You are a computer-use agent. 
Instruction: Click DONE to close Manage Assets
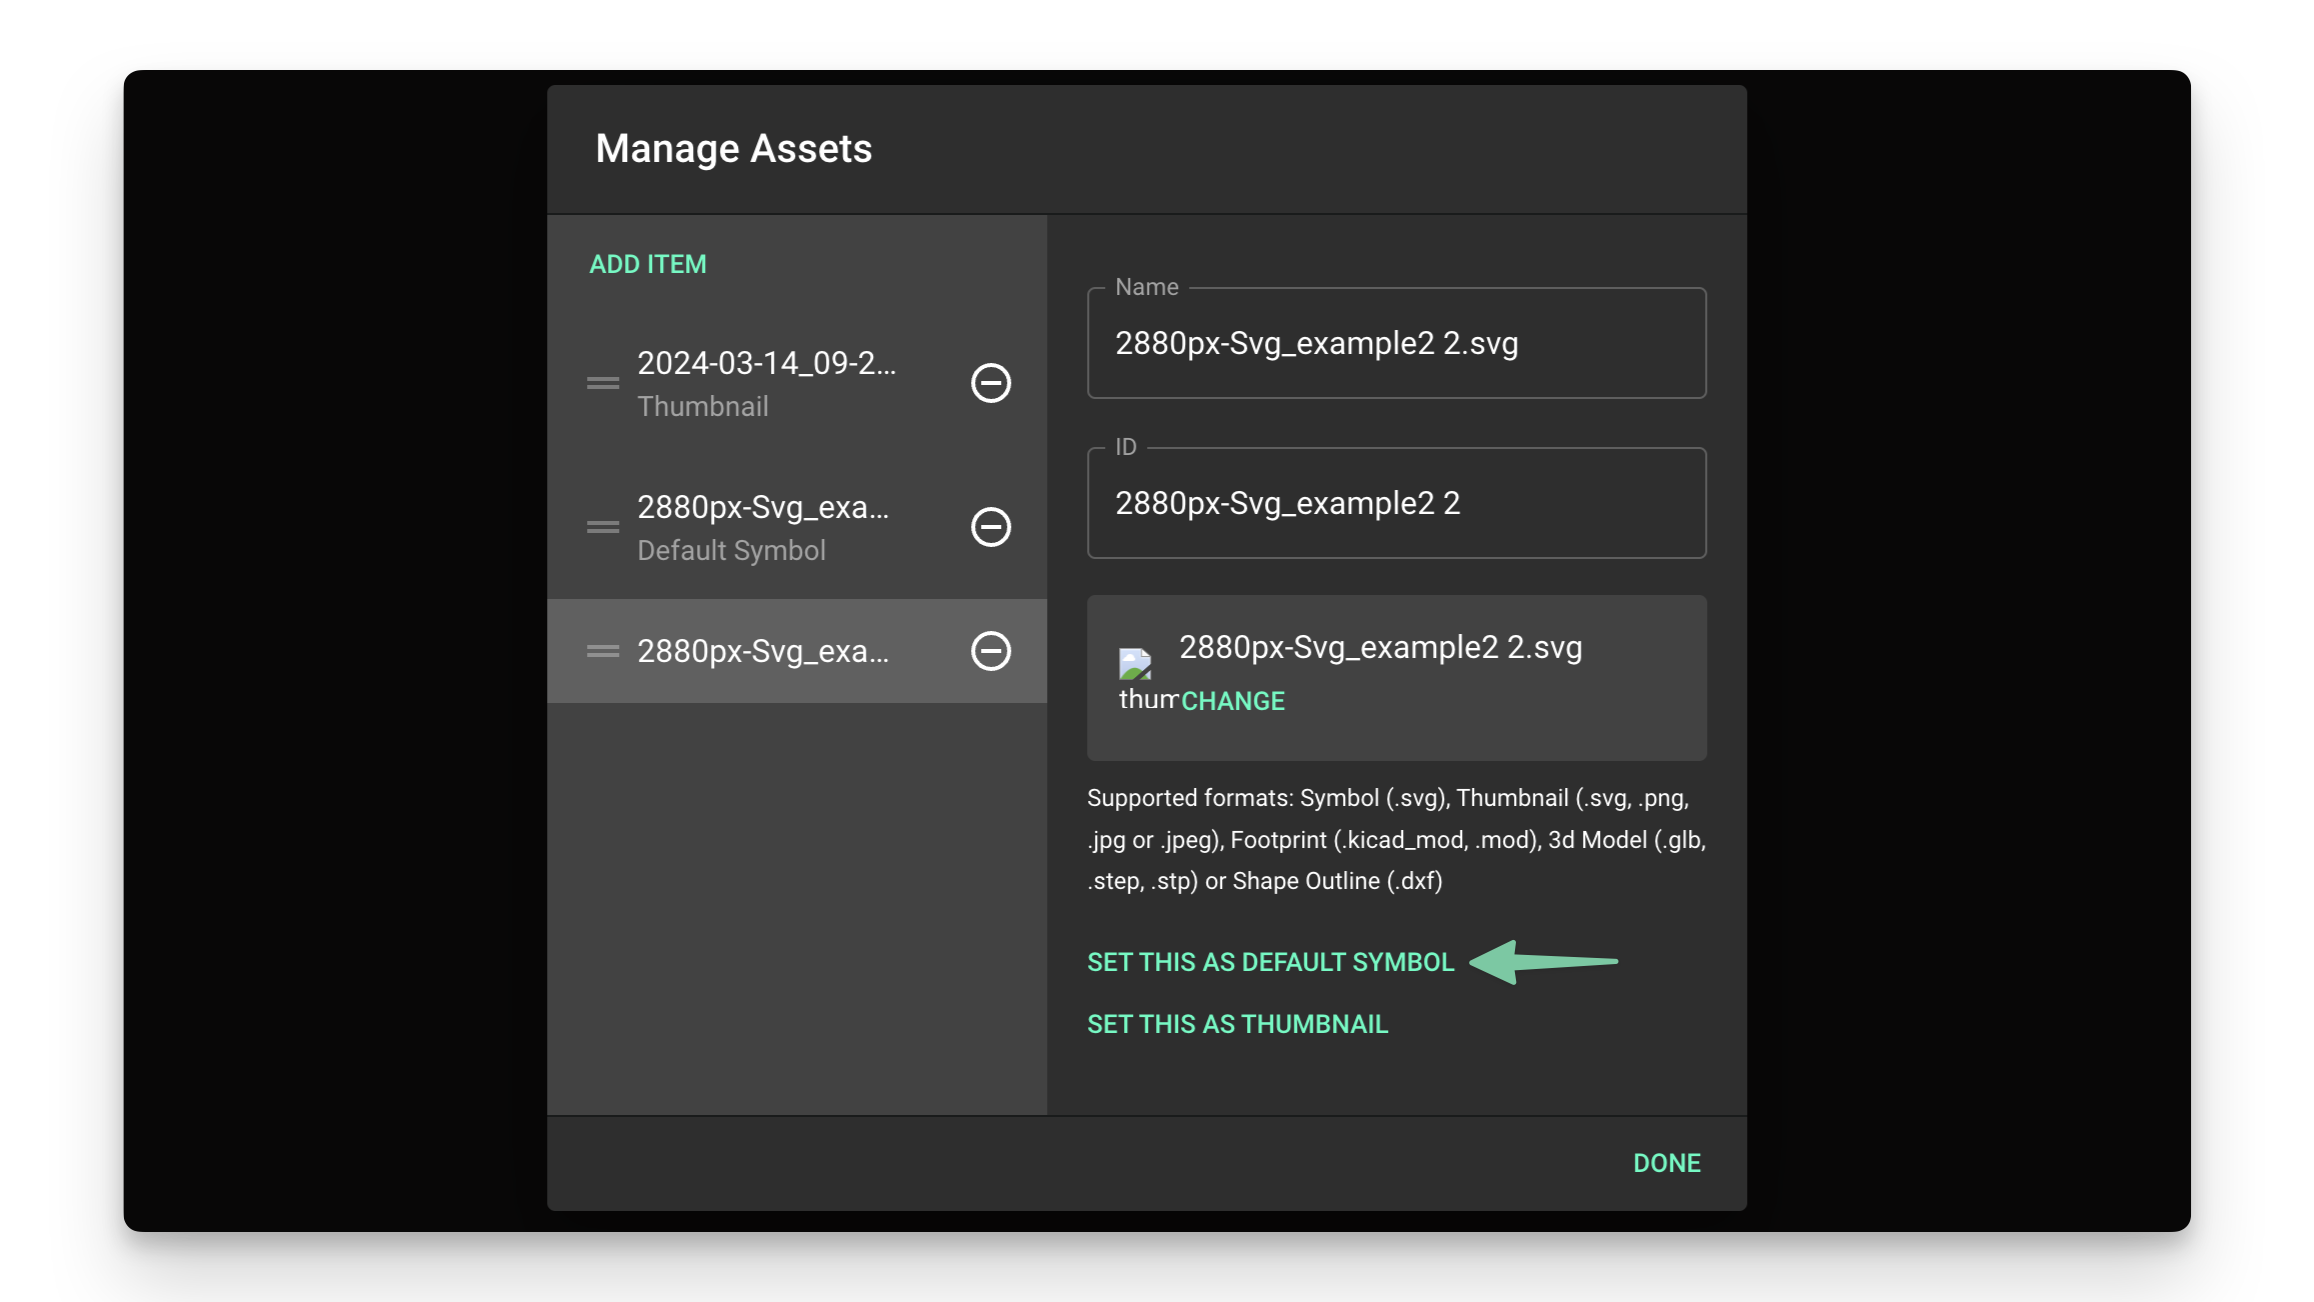[1667, 1163]
